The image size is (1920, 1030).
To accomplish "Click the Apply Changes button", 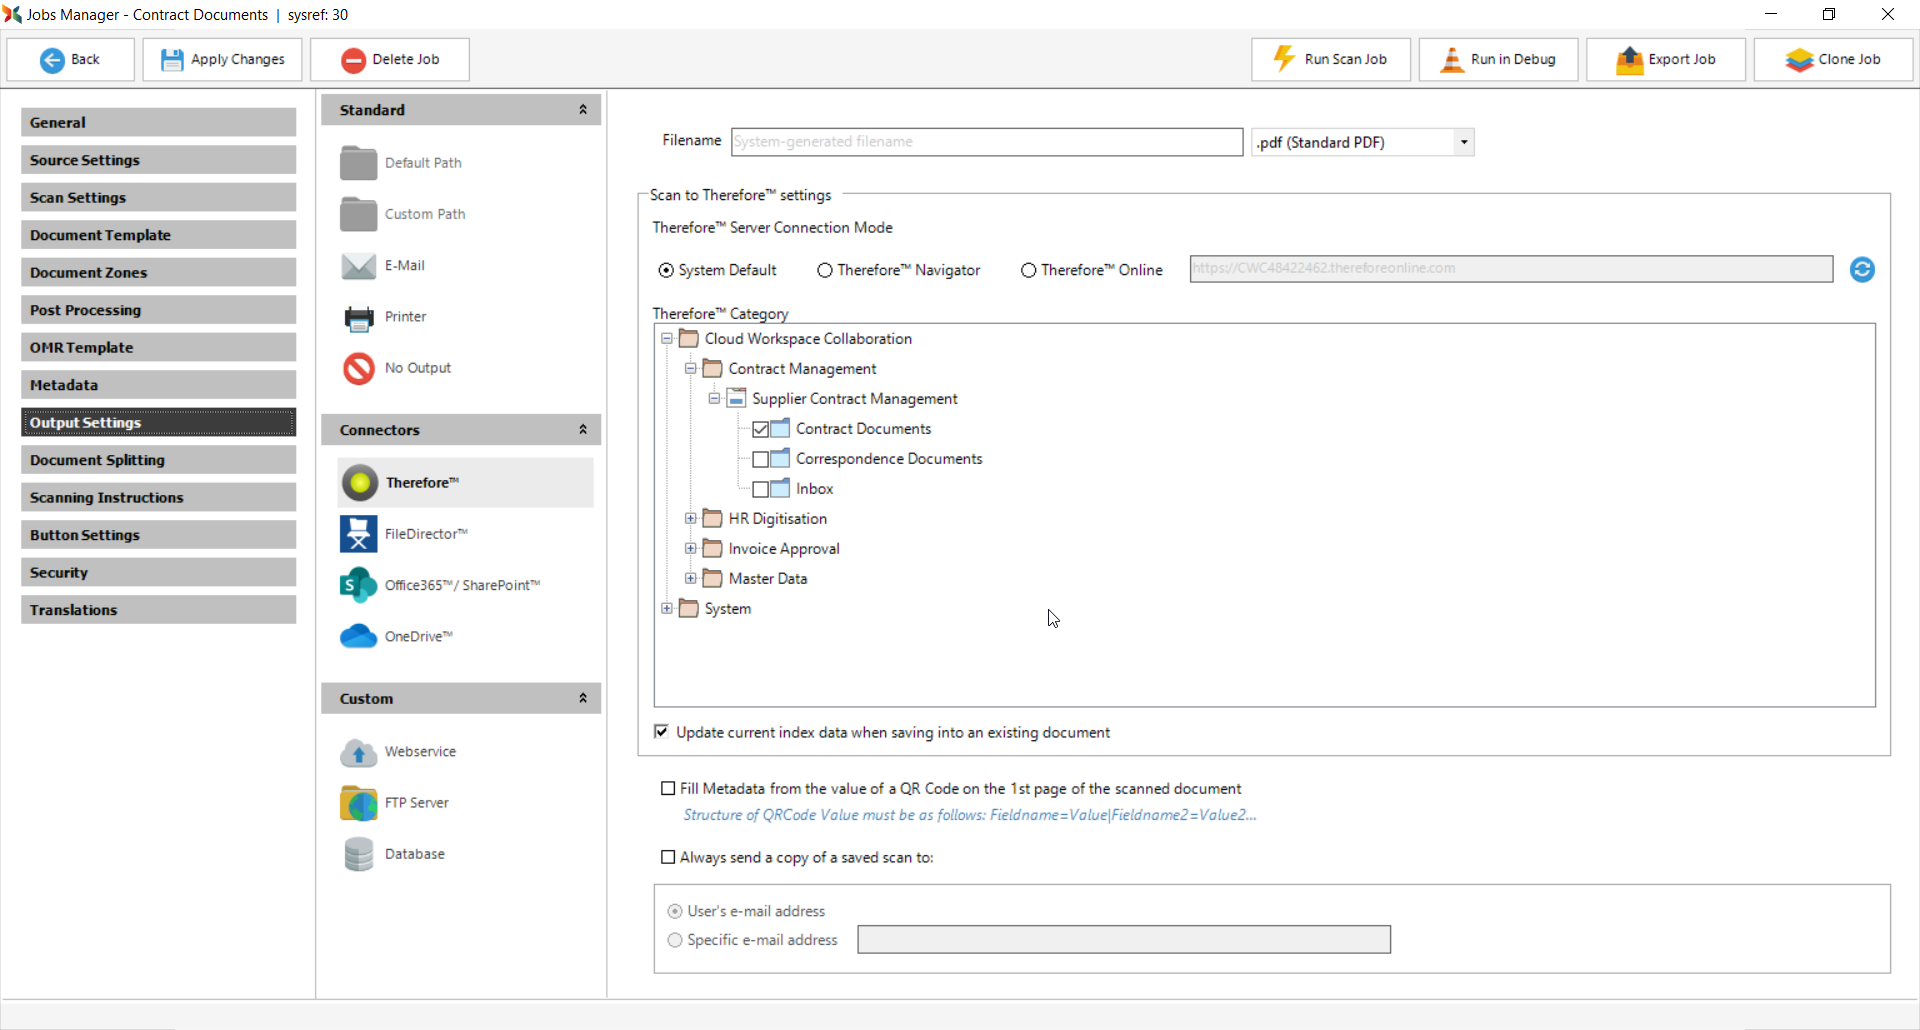I will pyautogui.click(x=223, y=59).
